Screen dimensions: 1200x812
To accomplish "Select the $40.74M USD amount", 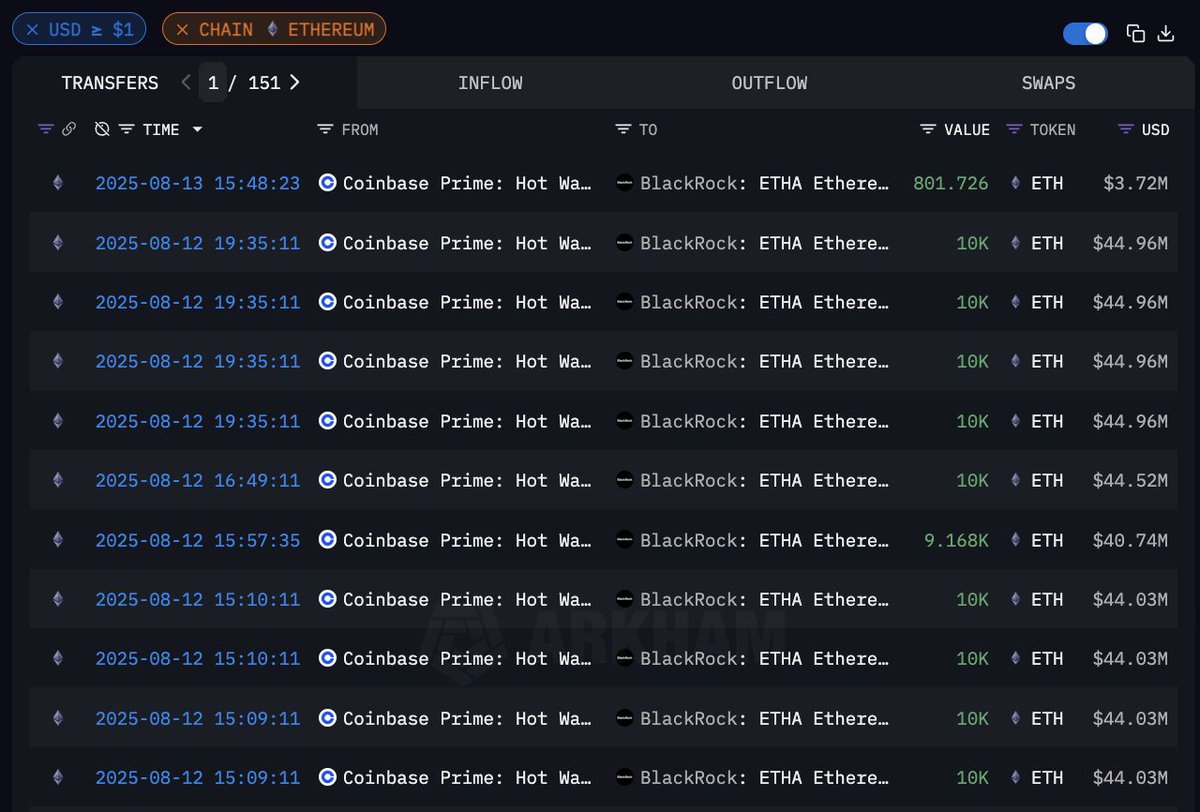I will click(x=1129, y=540).
